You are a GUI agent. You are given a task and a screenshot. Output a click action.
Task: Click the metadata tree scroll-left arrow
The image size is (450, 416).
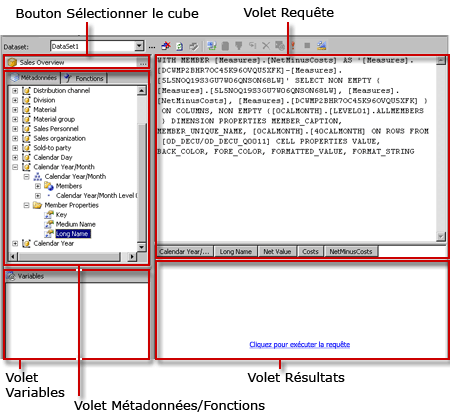[x=13, y=257]
